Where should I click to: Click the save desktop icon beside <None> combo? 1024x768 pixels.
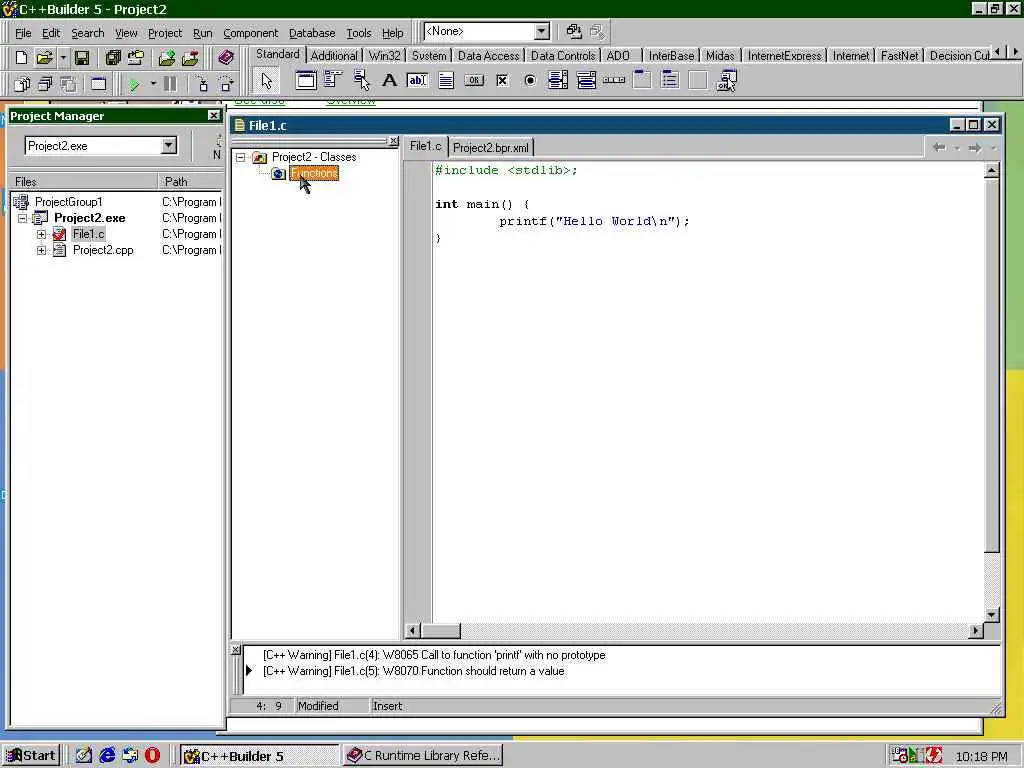[x=574, y=31]
